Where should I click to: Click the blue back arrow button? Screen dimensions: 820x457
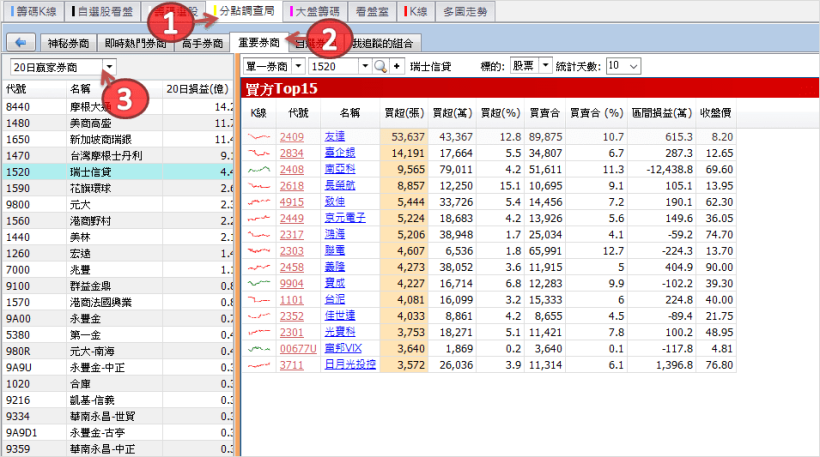point(21,42)
